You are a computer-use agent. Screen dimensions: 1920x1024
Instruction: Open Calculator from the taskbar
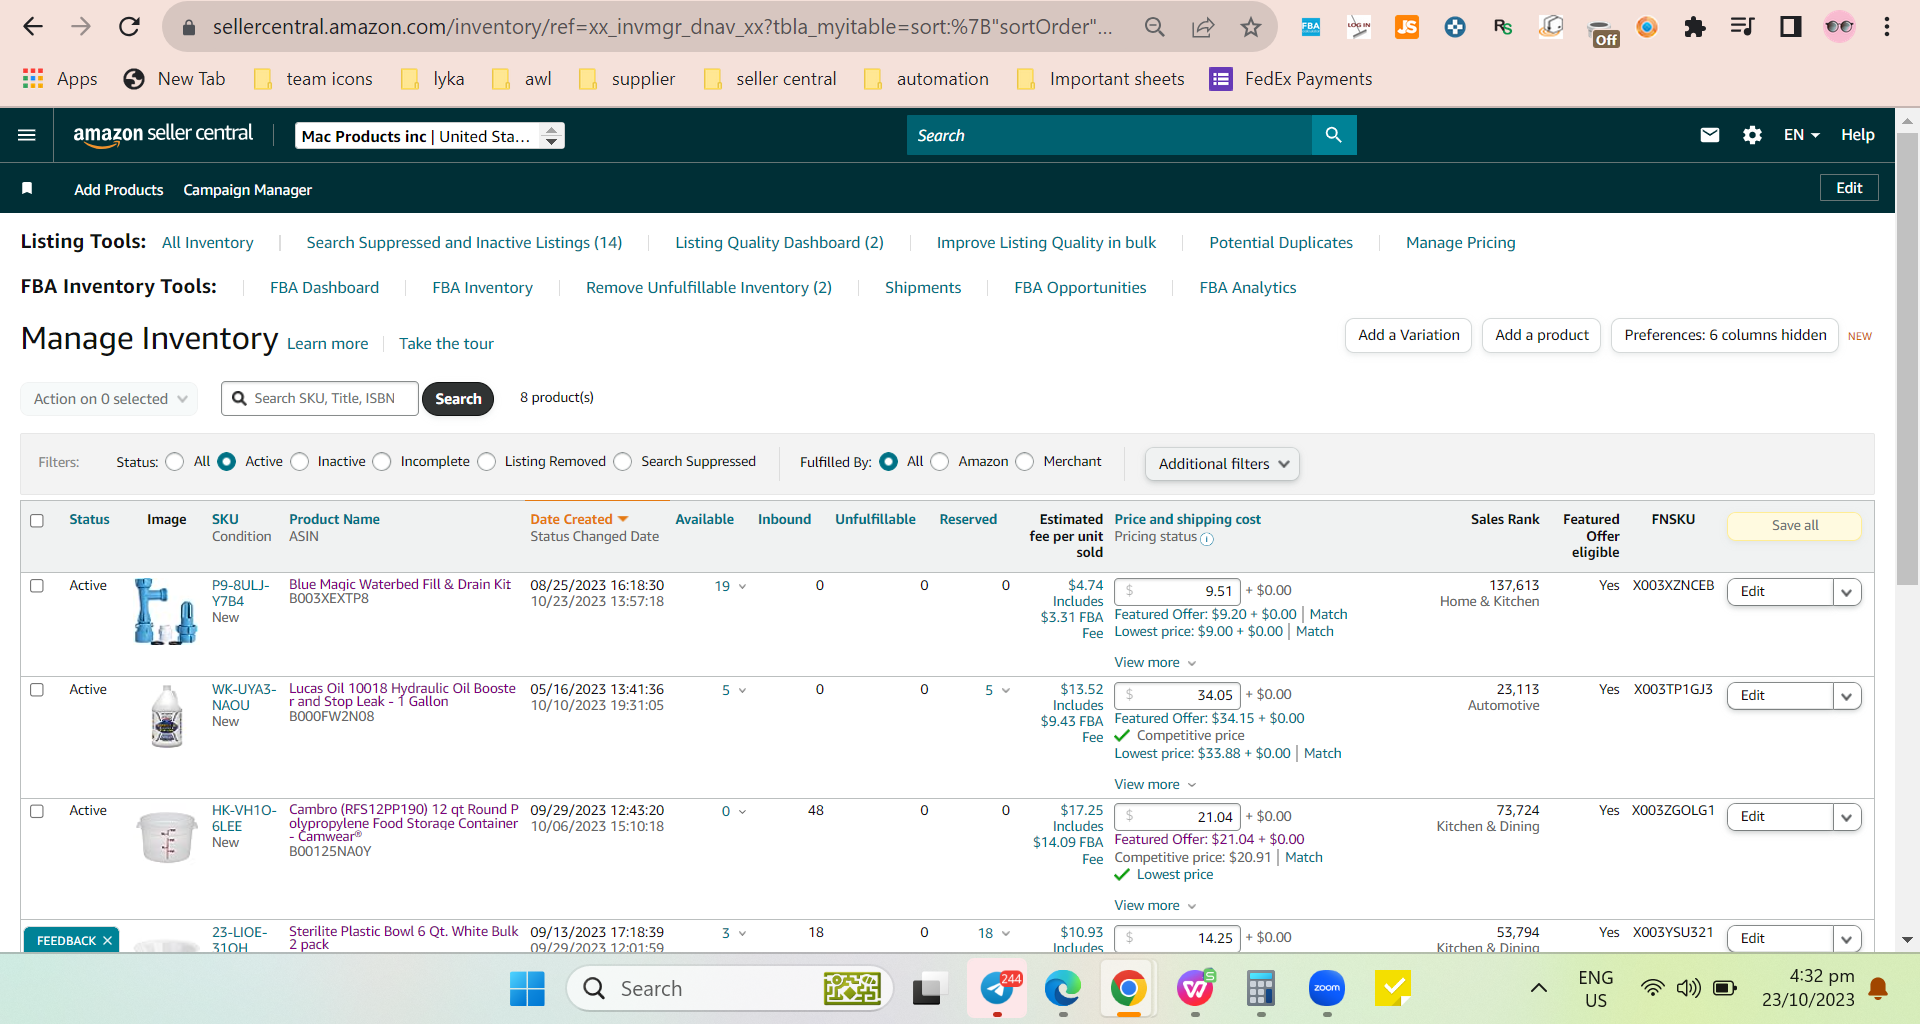1261,989
